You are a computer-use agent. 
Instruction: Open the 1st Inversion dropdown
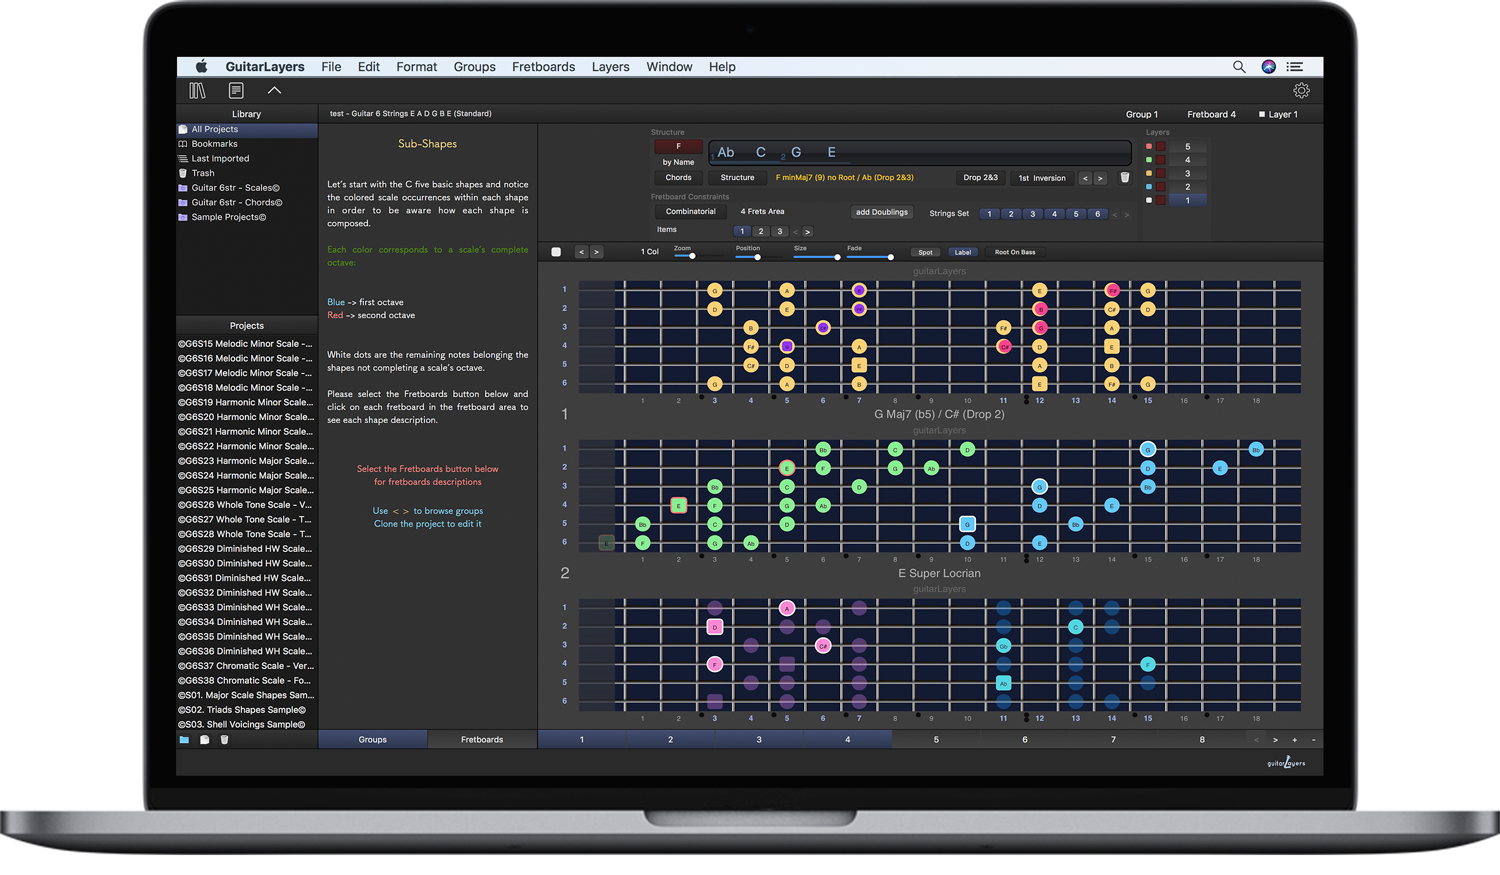pos(1041,178)
